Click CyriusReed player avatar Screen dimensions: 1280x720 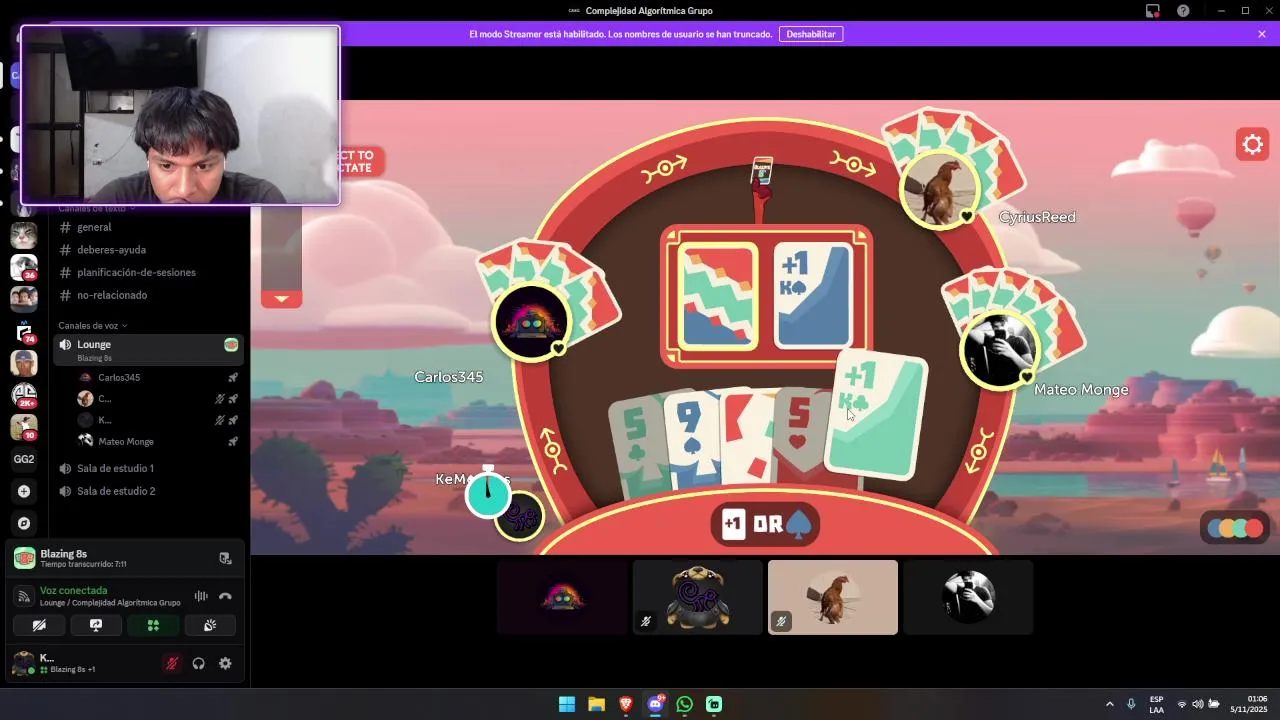point(939,189)
